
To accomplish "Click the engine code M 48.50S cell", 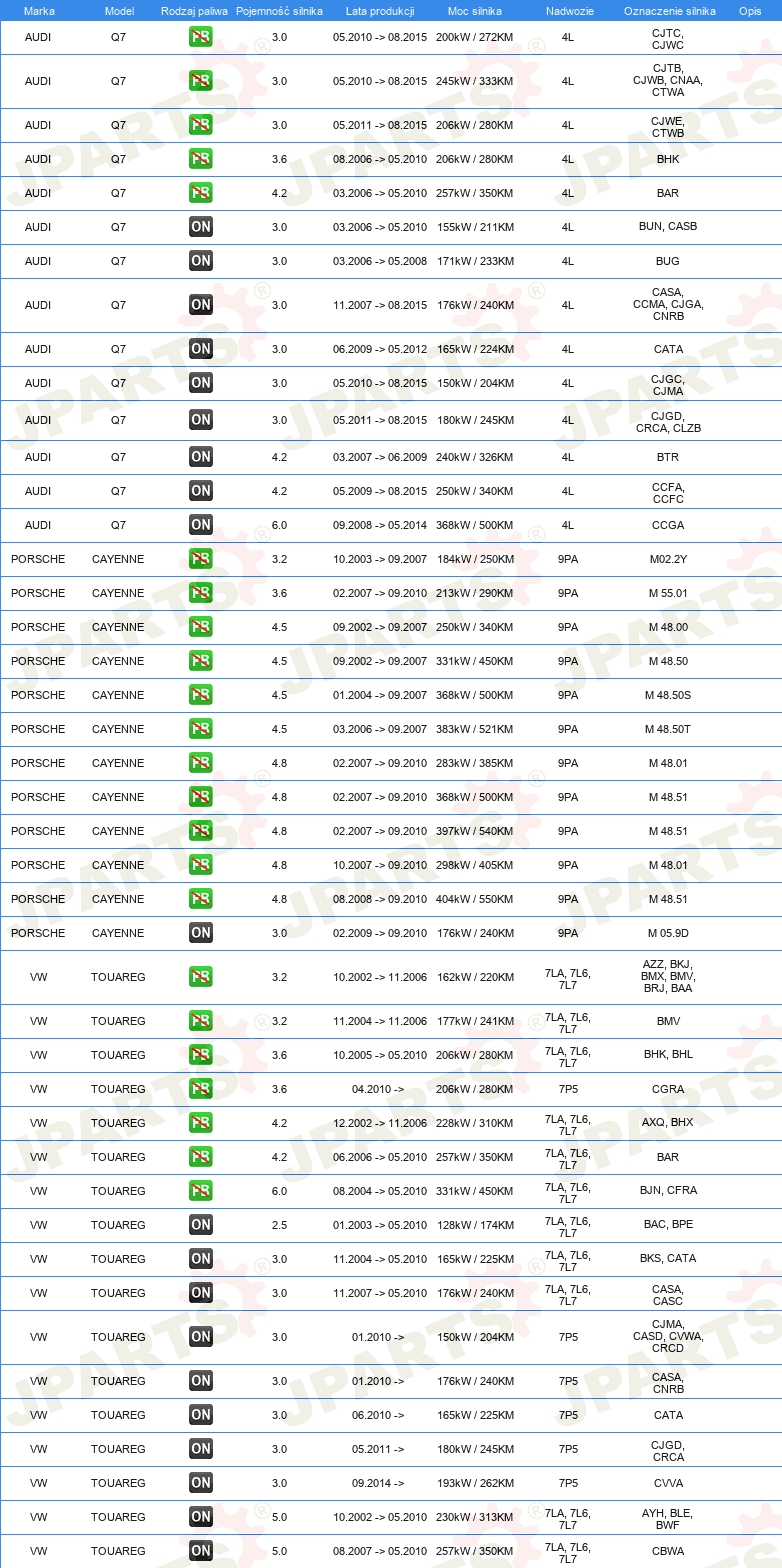I will 668,695.
